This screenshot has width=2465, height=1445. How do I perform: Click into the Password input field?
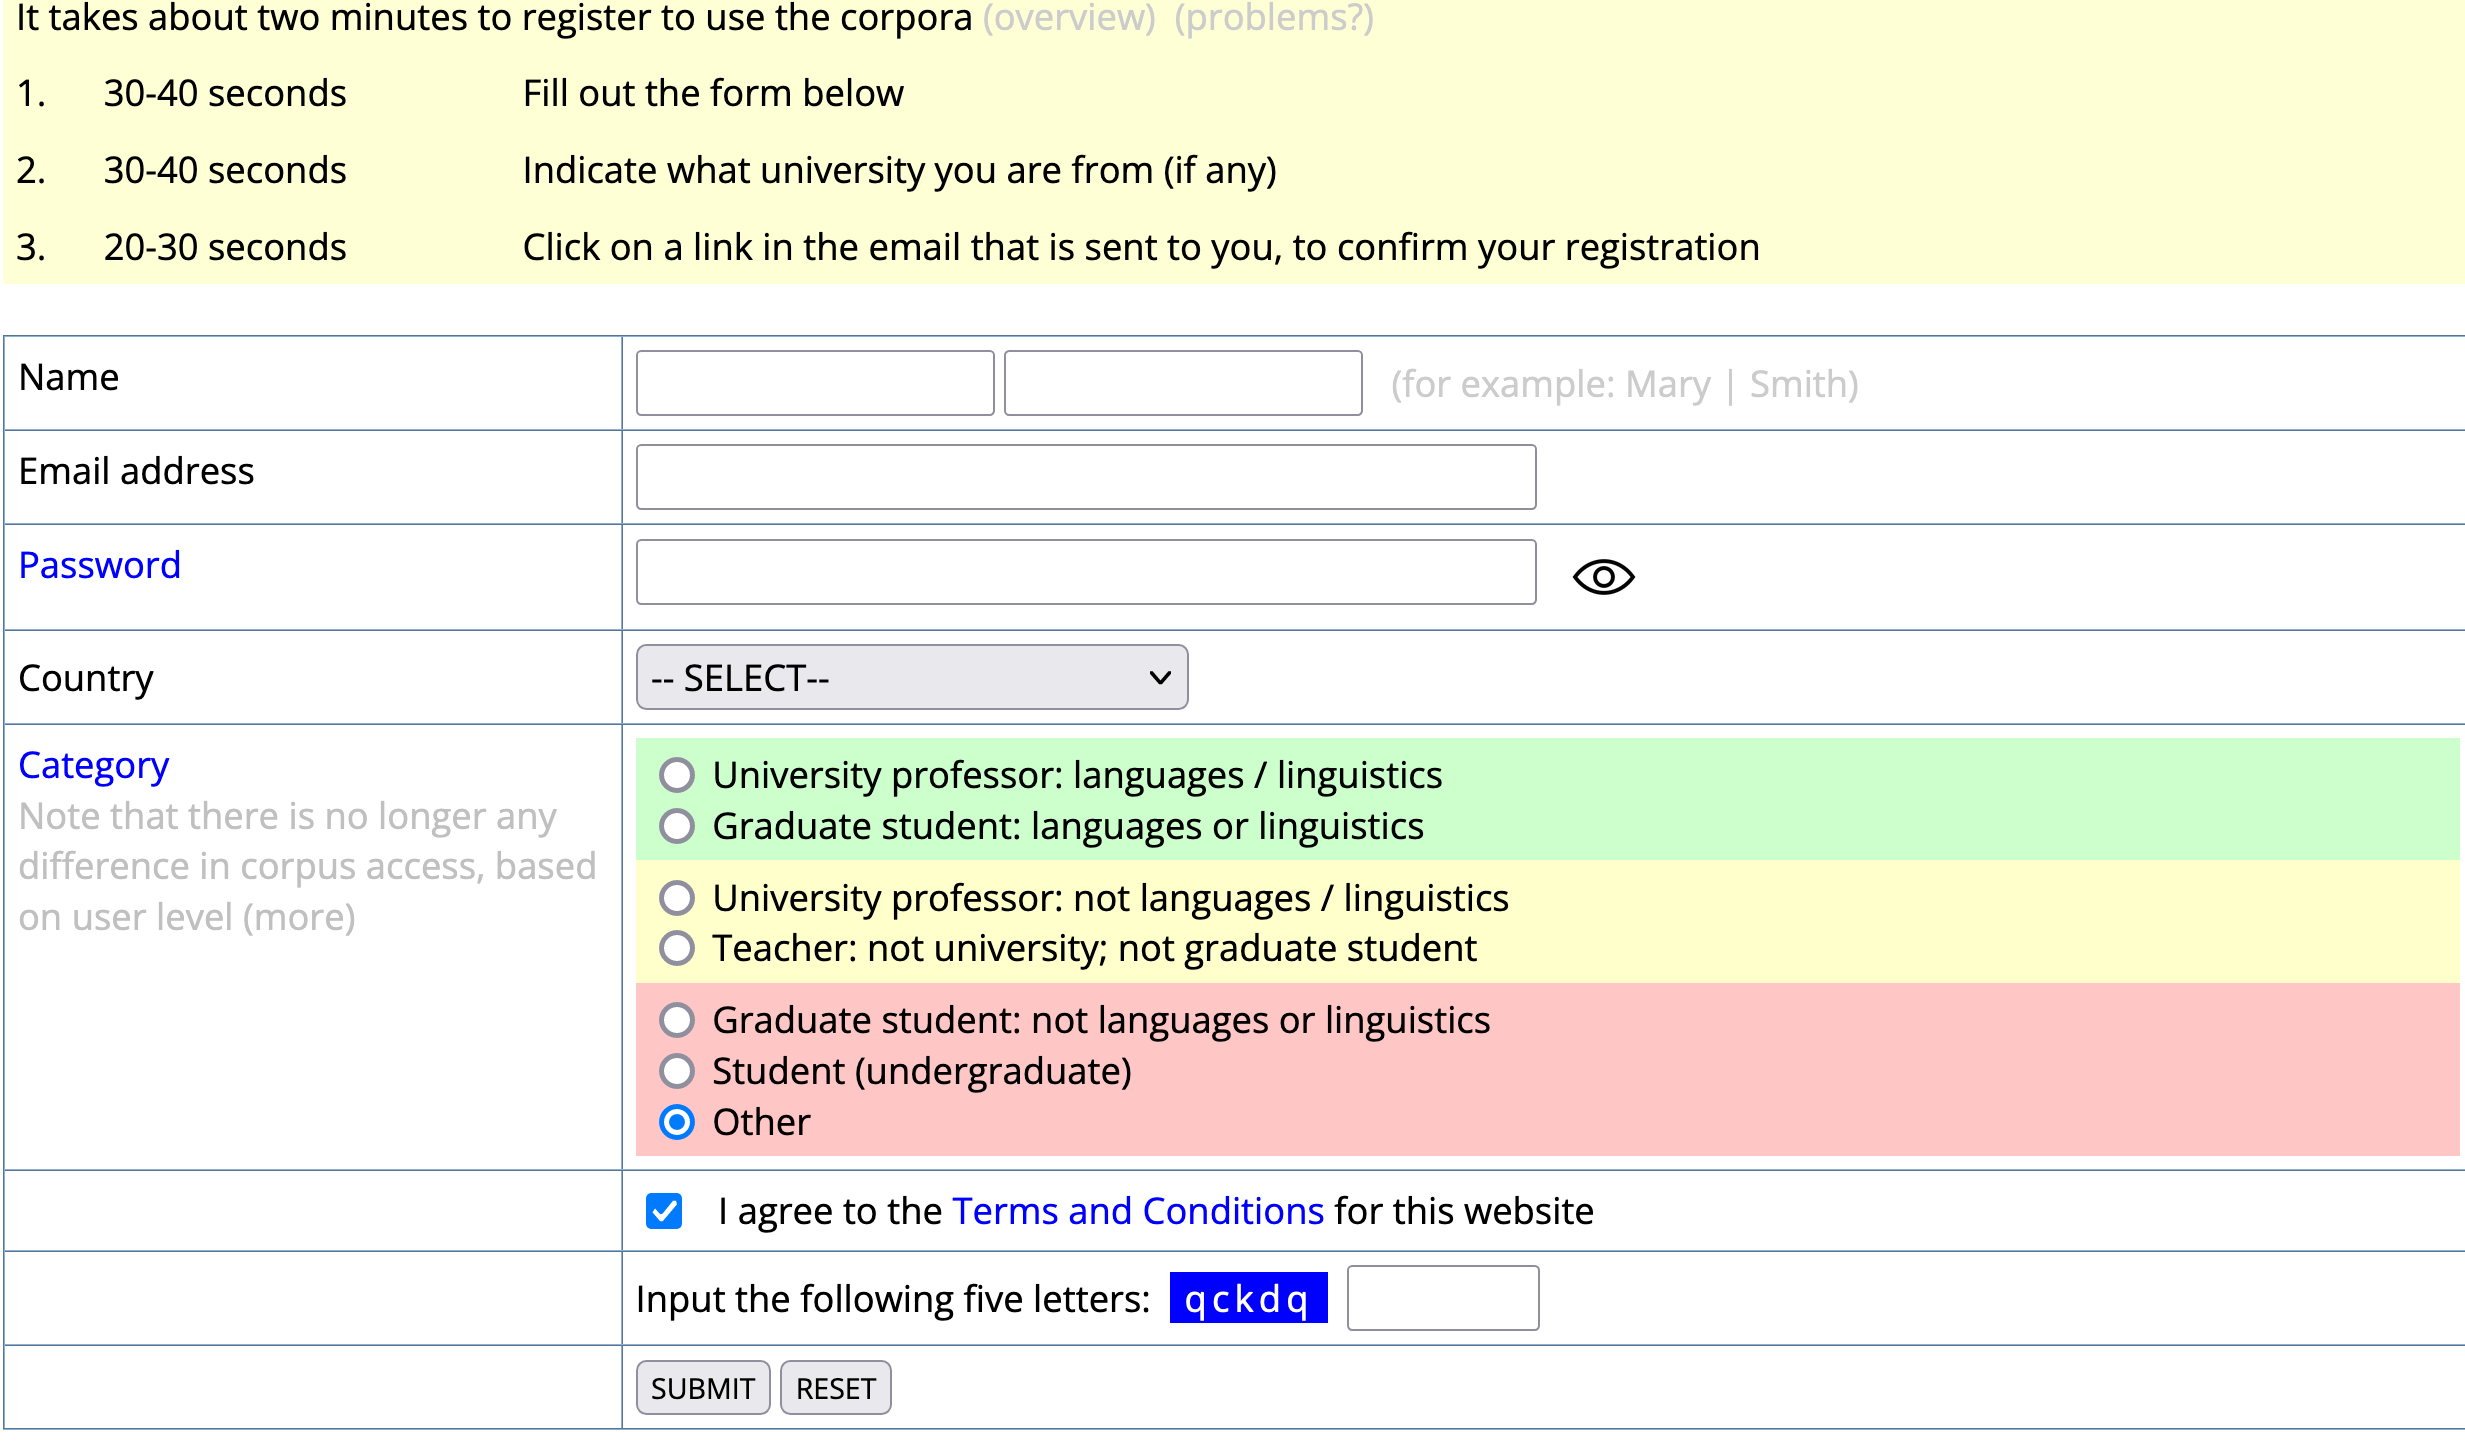click(1085, 572)
